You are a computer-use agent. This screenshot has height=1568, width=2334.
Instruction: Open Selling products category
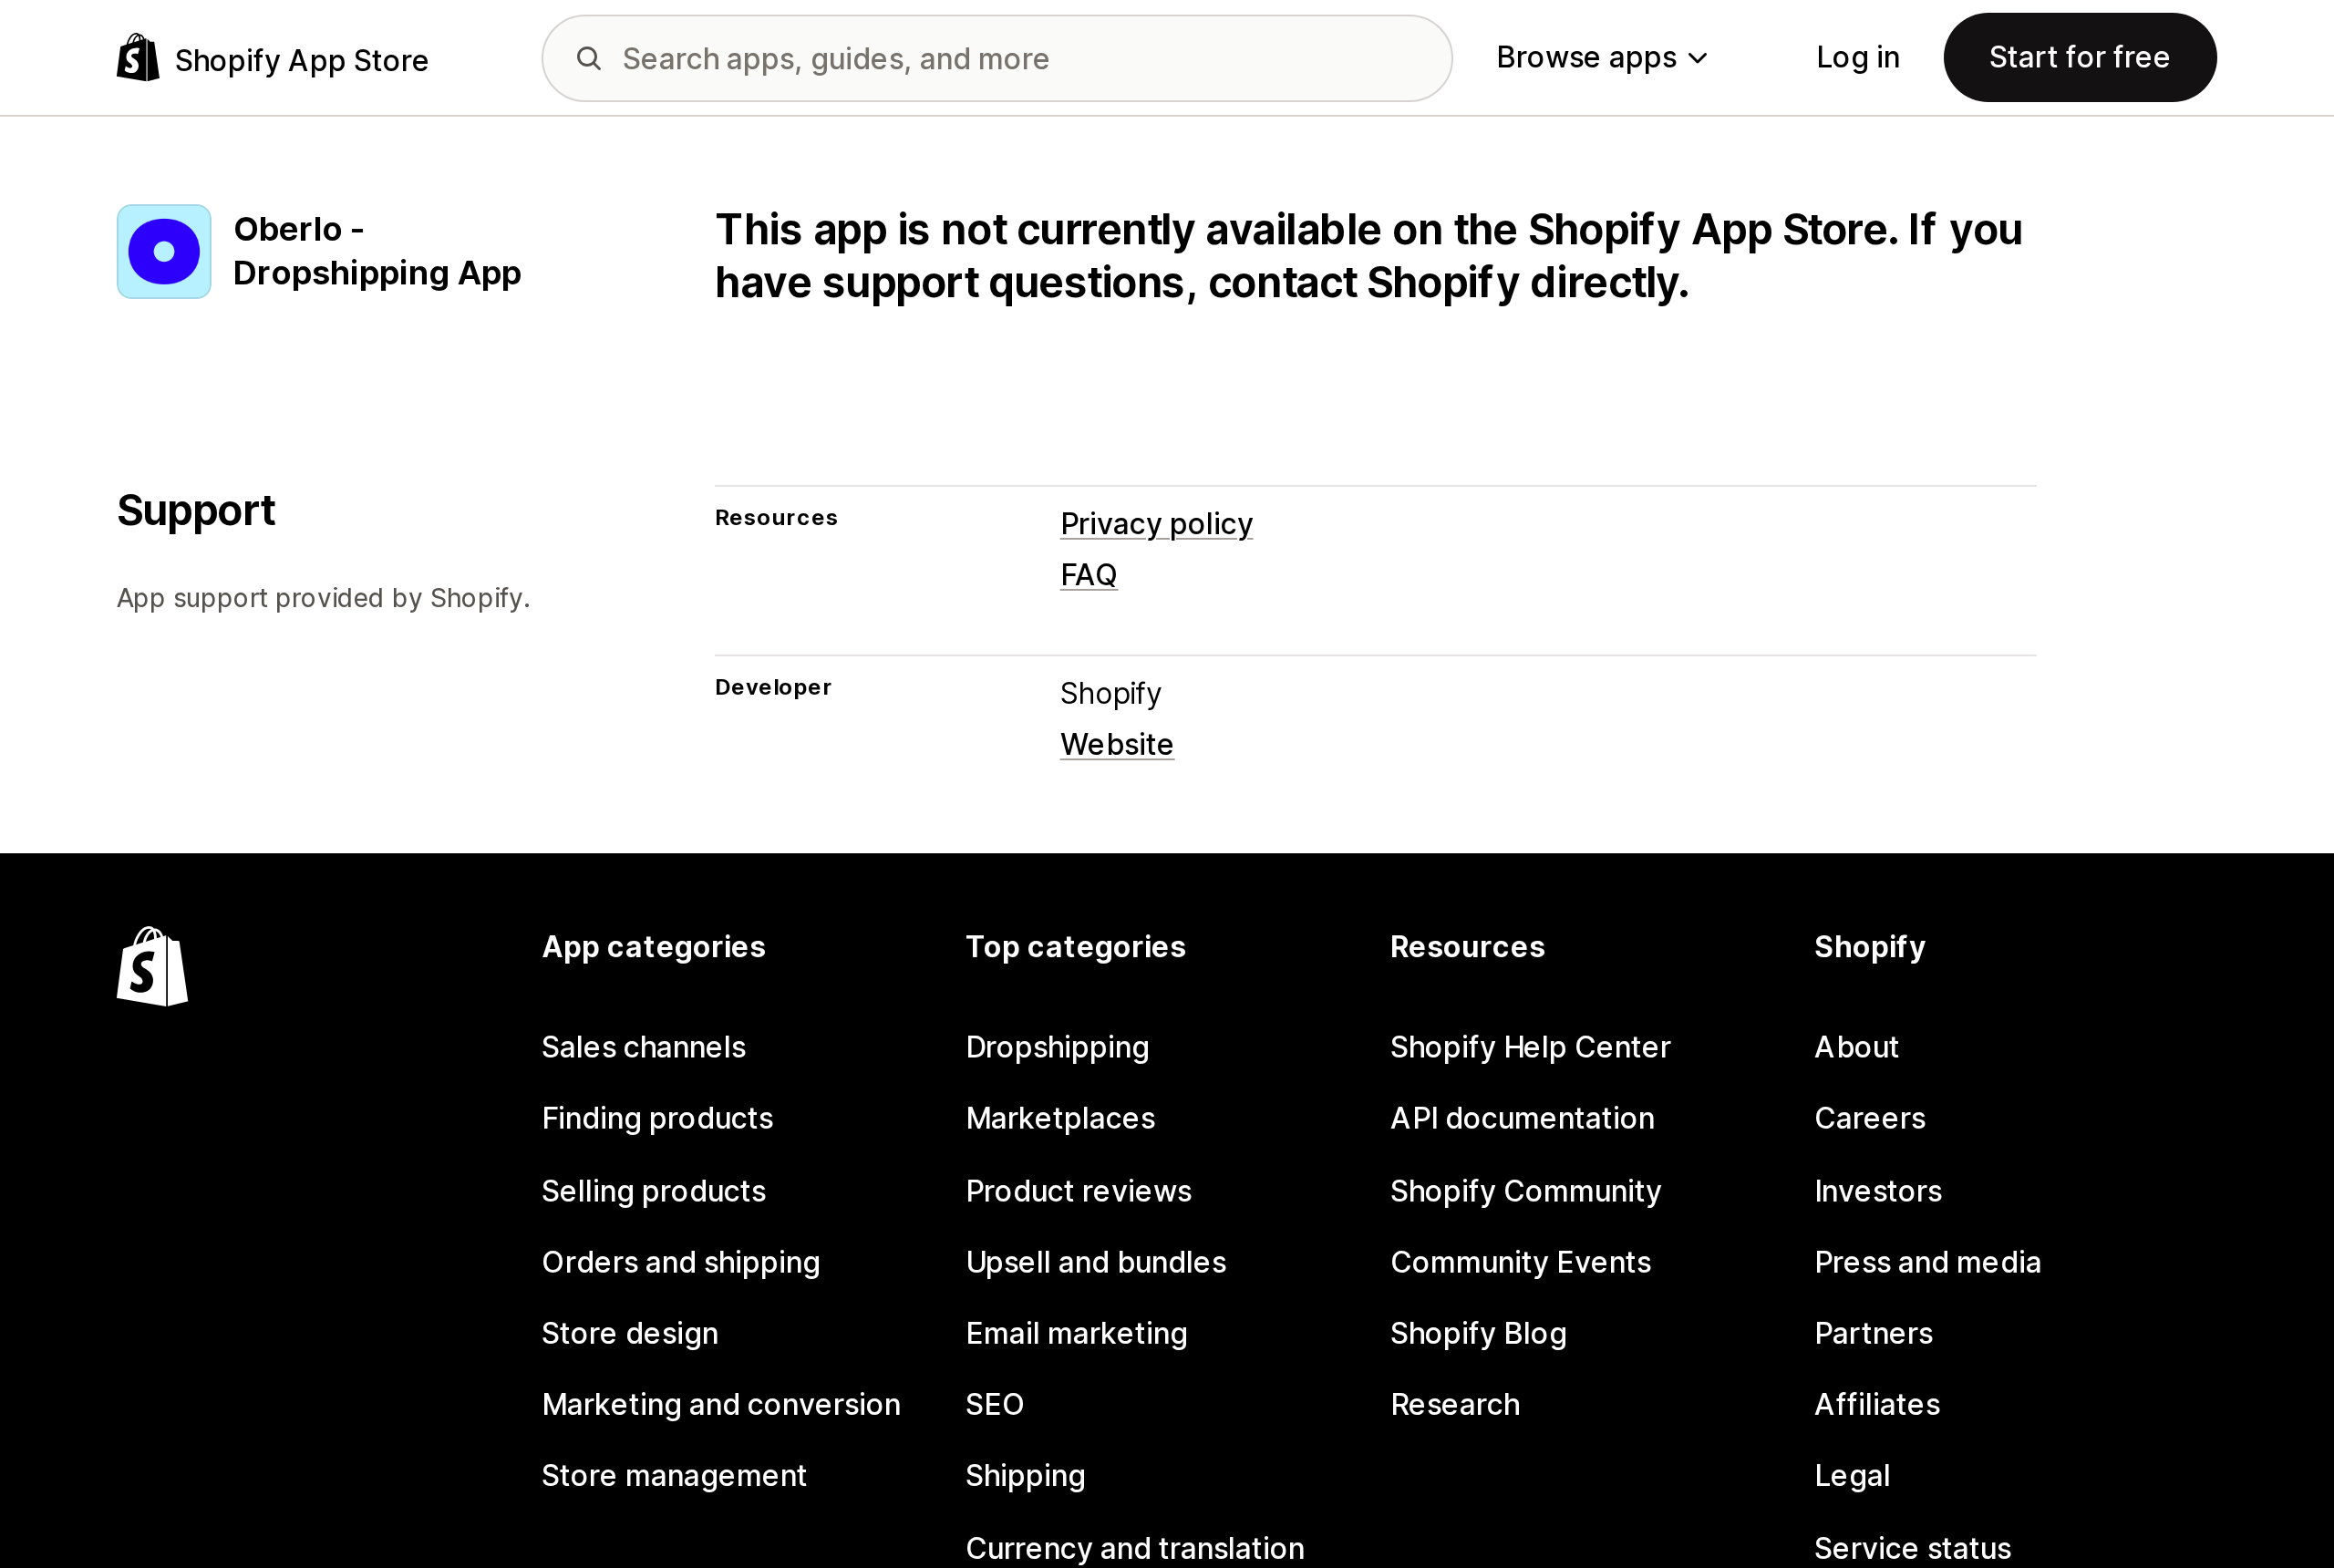click(654, 1191)
